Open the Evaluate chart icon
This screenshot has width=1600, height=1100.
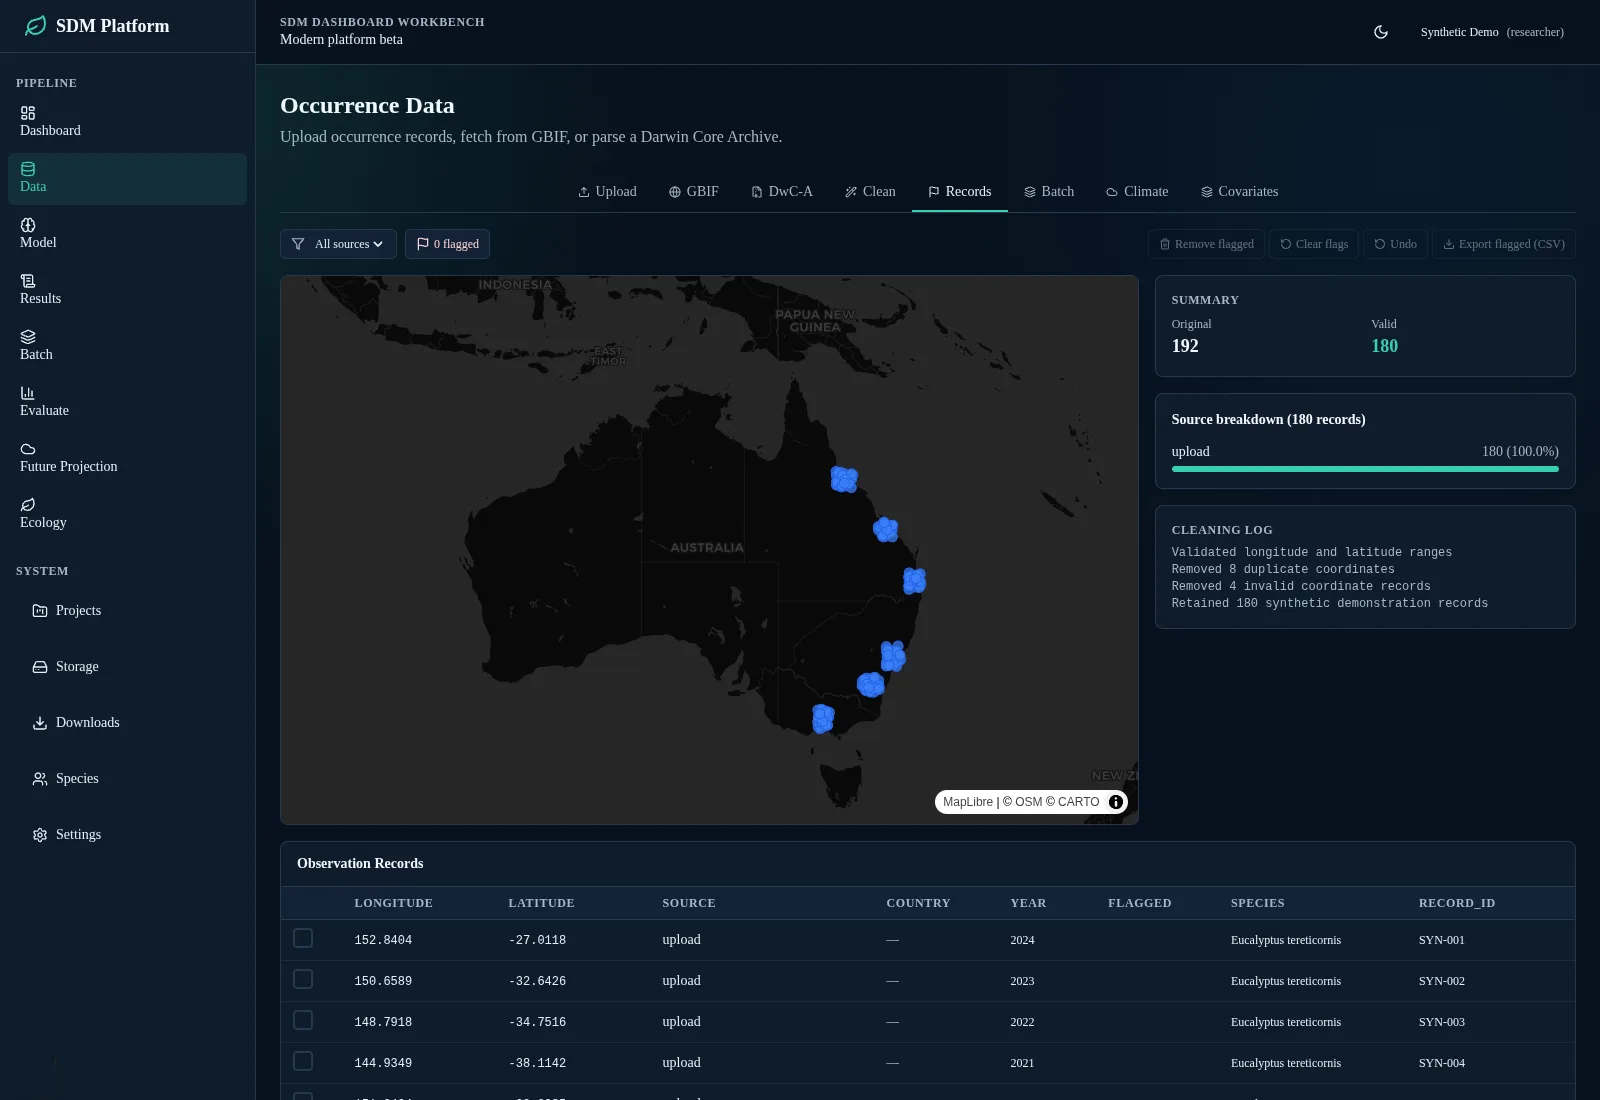click(28, 393)
